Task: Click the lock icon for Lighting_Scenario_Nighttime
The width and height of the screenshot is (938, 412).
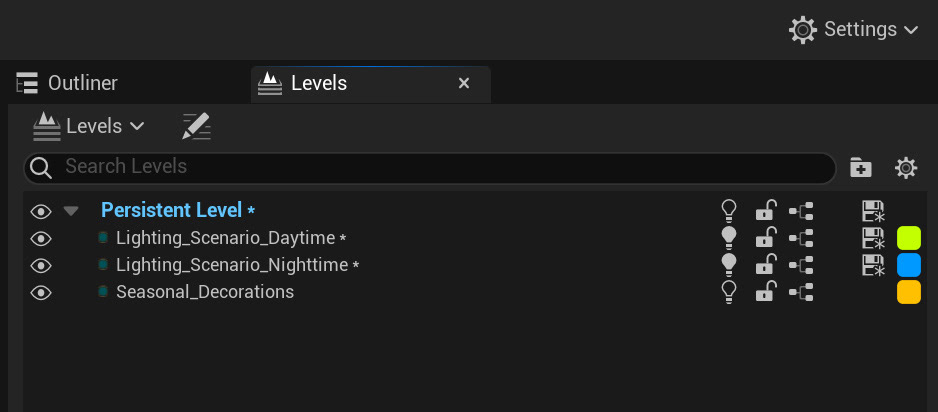Action: click(765, 265)
